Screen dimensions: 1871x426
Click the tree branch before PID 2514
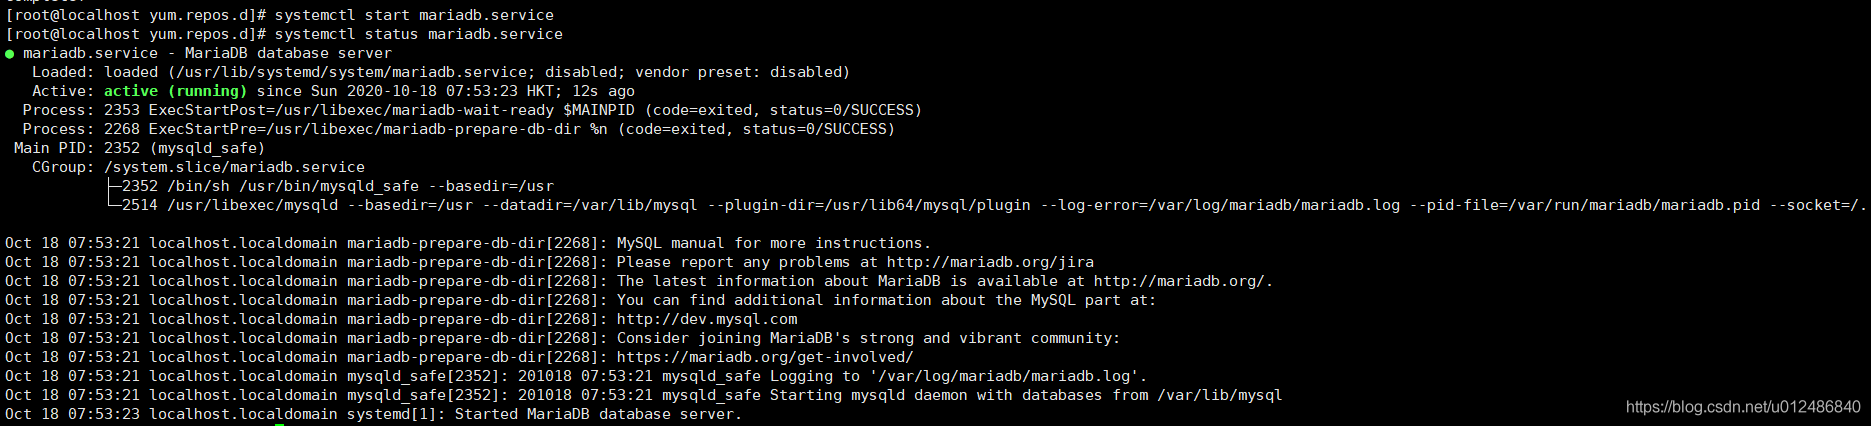click(x=112, y=205)
